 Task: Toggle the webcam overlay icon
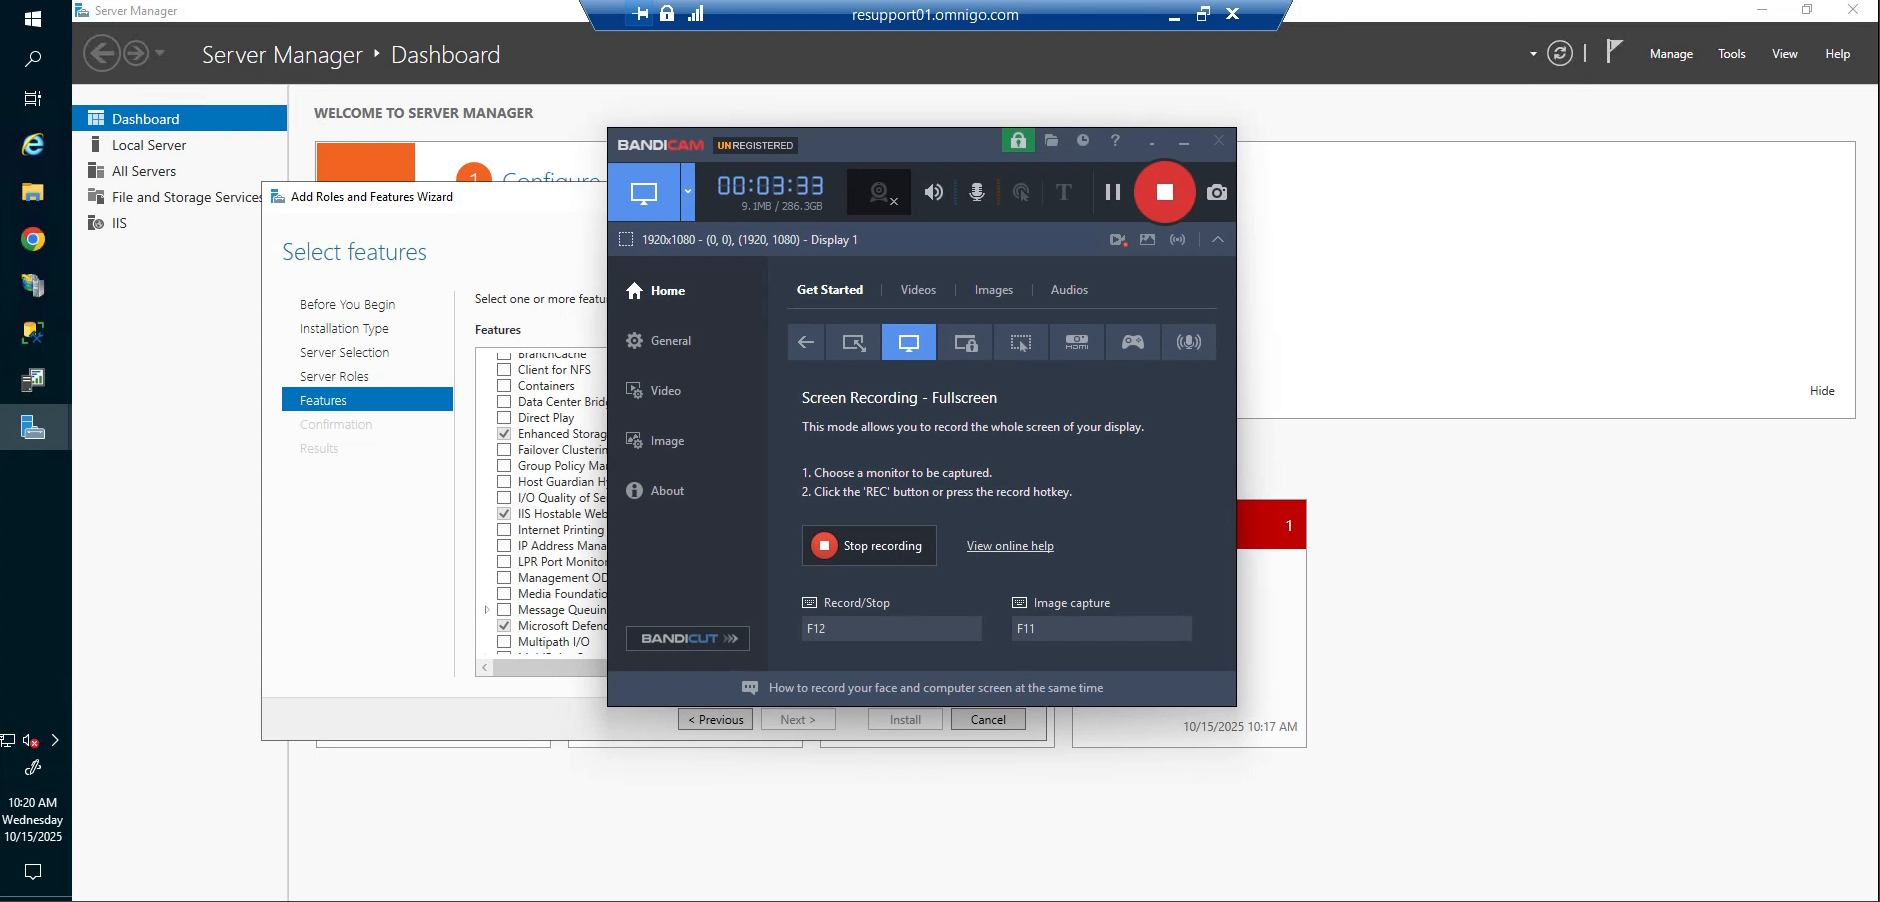pyautogui.click(x=877, y=190)
